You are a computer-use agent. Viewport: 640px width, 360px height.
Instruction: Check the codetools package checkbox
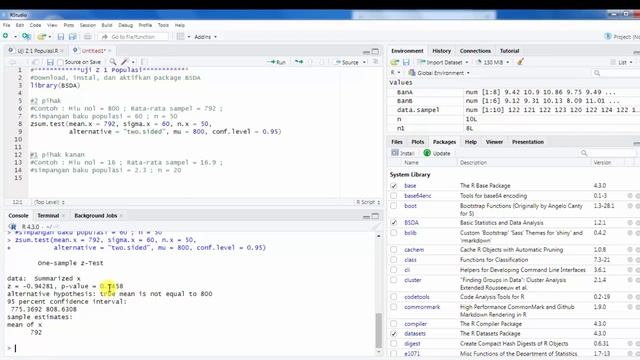[393, 297]
